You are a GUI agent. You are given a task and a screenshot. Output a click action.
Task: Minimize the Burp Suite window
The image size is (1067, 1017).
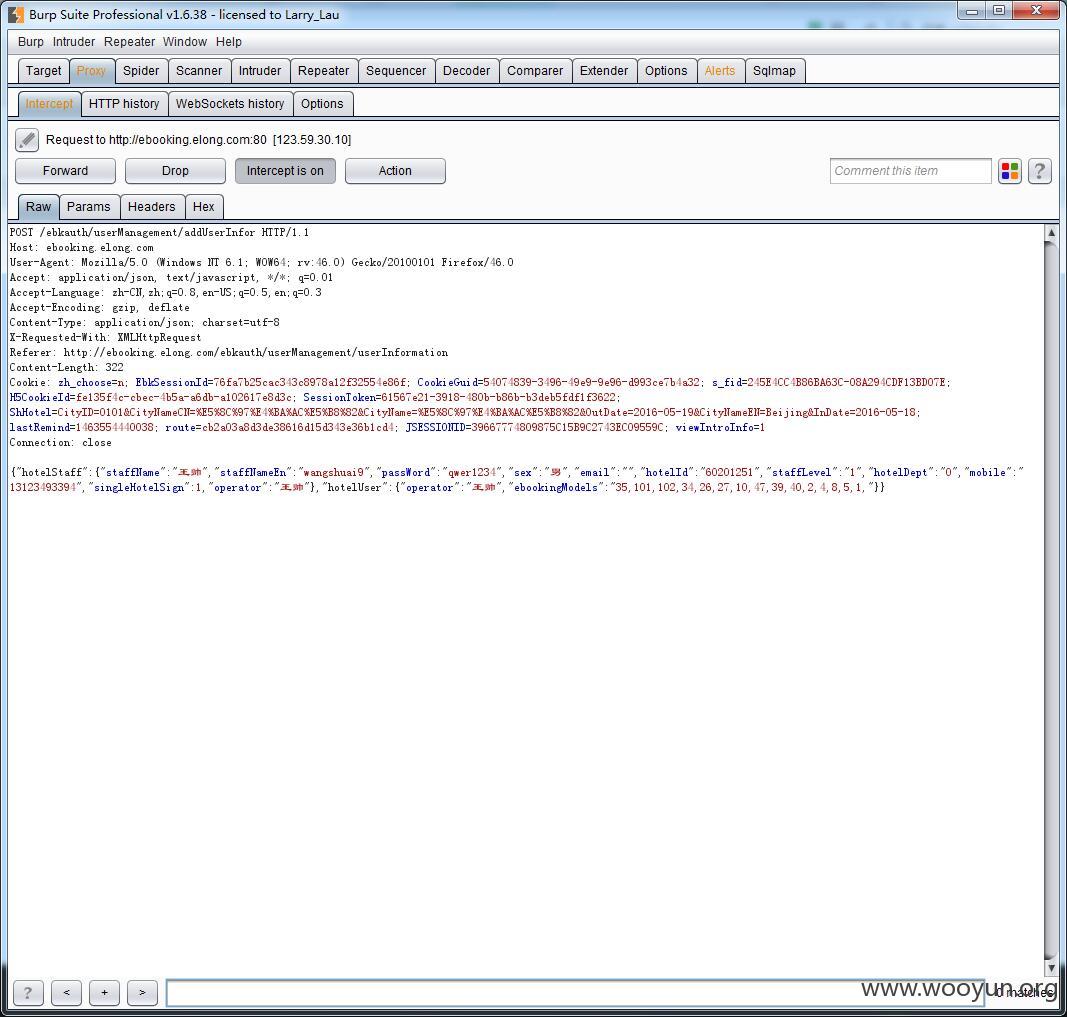[972, 11]
